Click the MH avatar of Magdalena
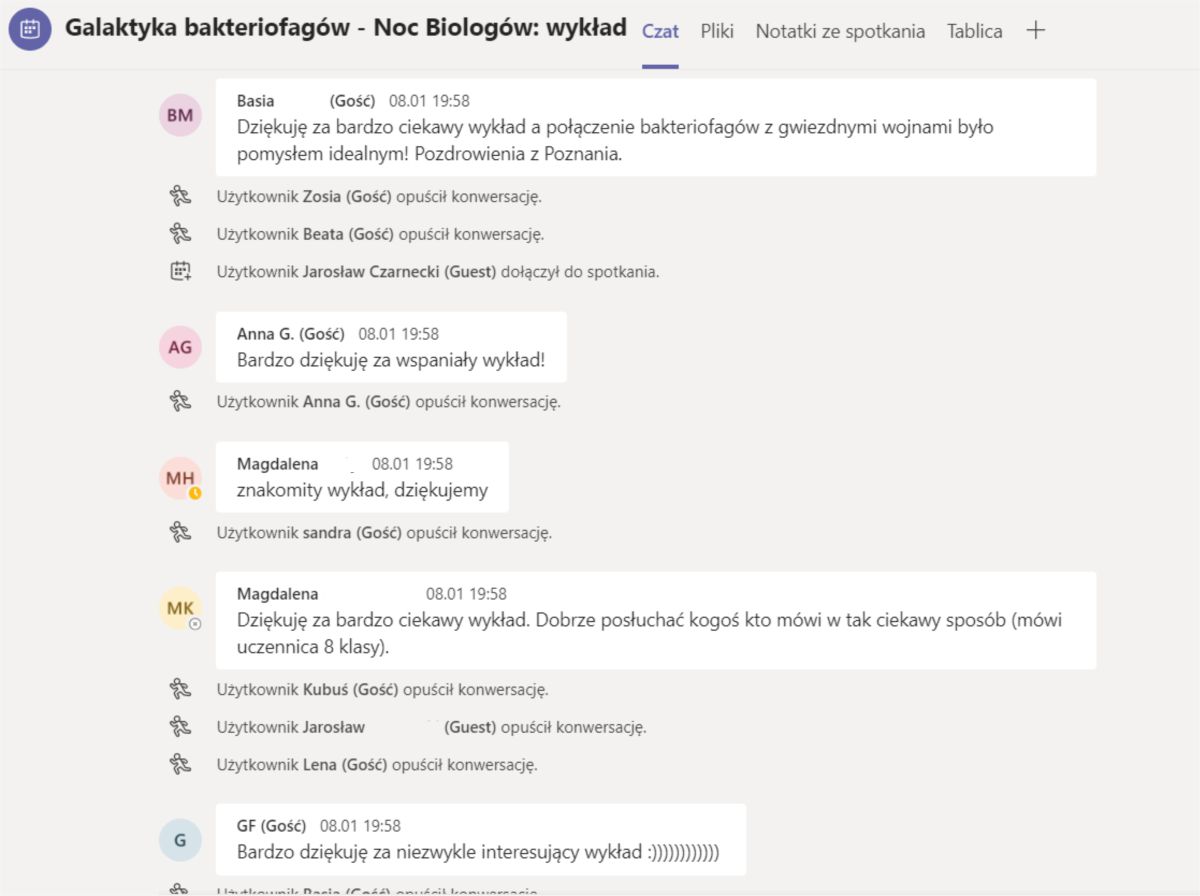Image resolution: width=1200 pixels, height=896 pixels. coord(180,478)
